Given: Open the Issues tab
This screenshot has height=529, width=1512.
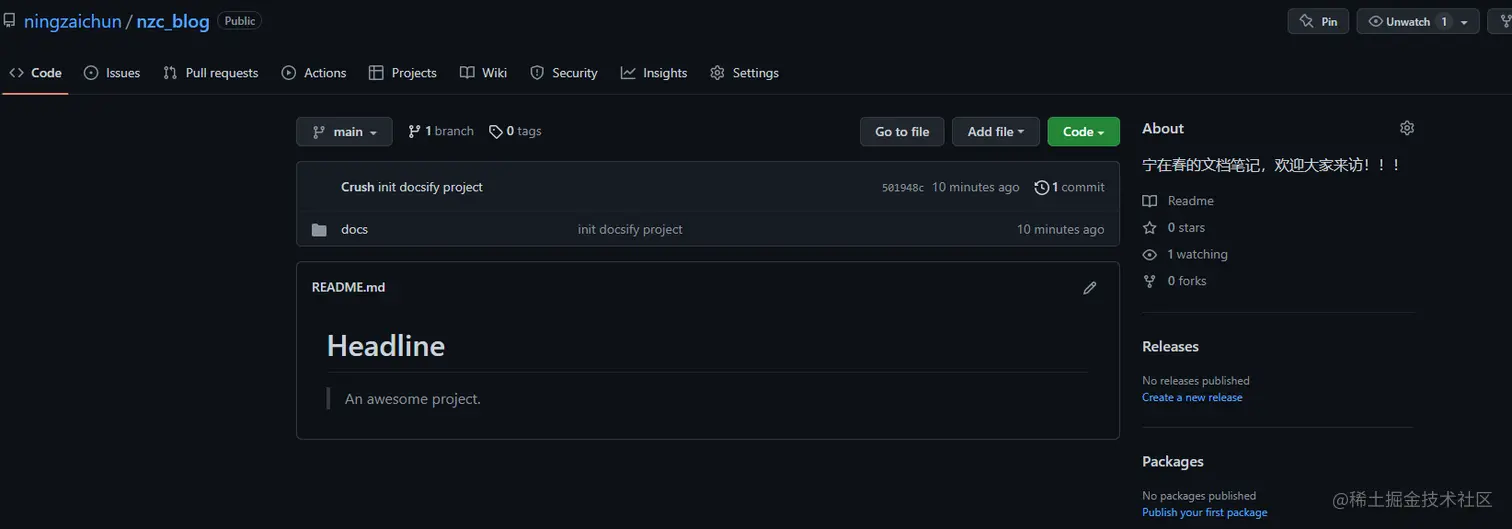Looking at the screenshot, I should click(112, 73).
